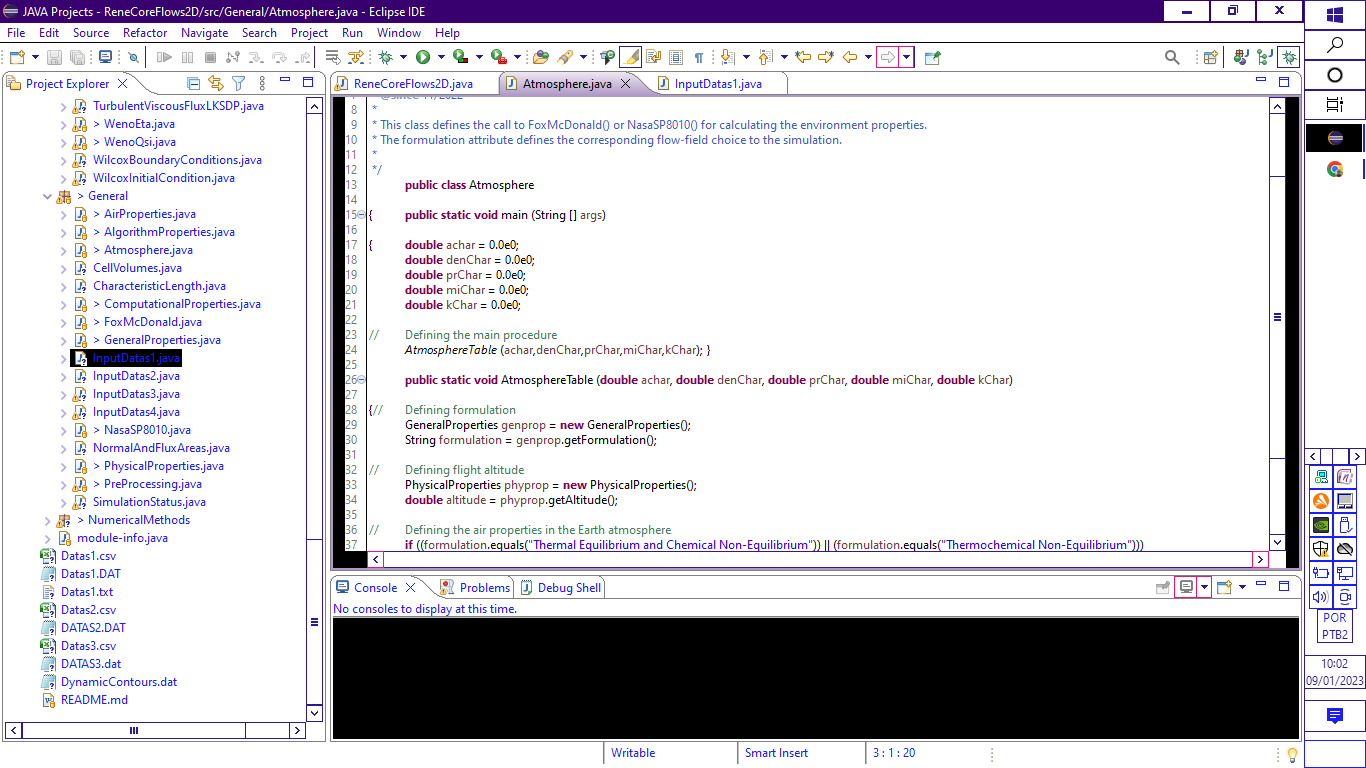This screenshot has height=768, width=1366.
Task: Toggle Word Wrap toolbar icon
Action: (x=653, y=57)
